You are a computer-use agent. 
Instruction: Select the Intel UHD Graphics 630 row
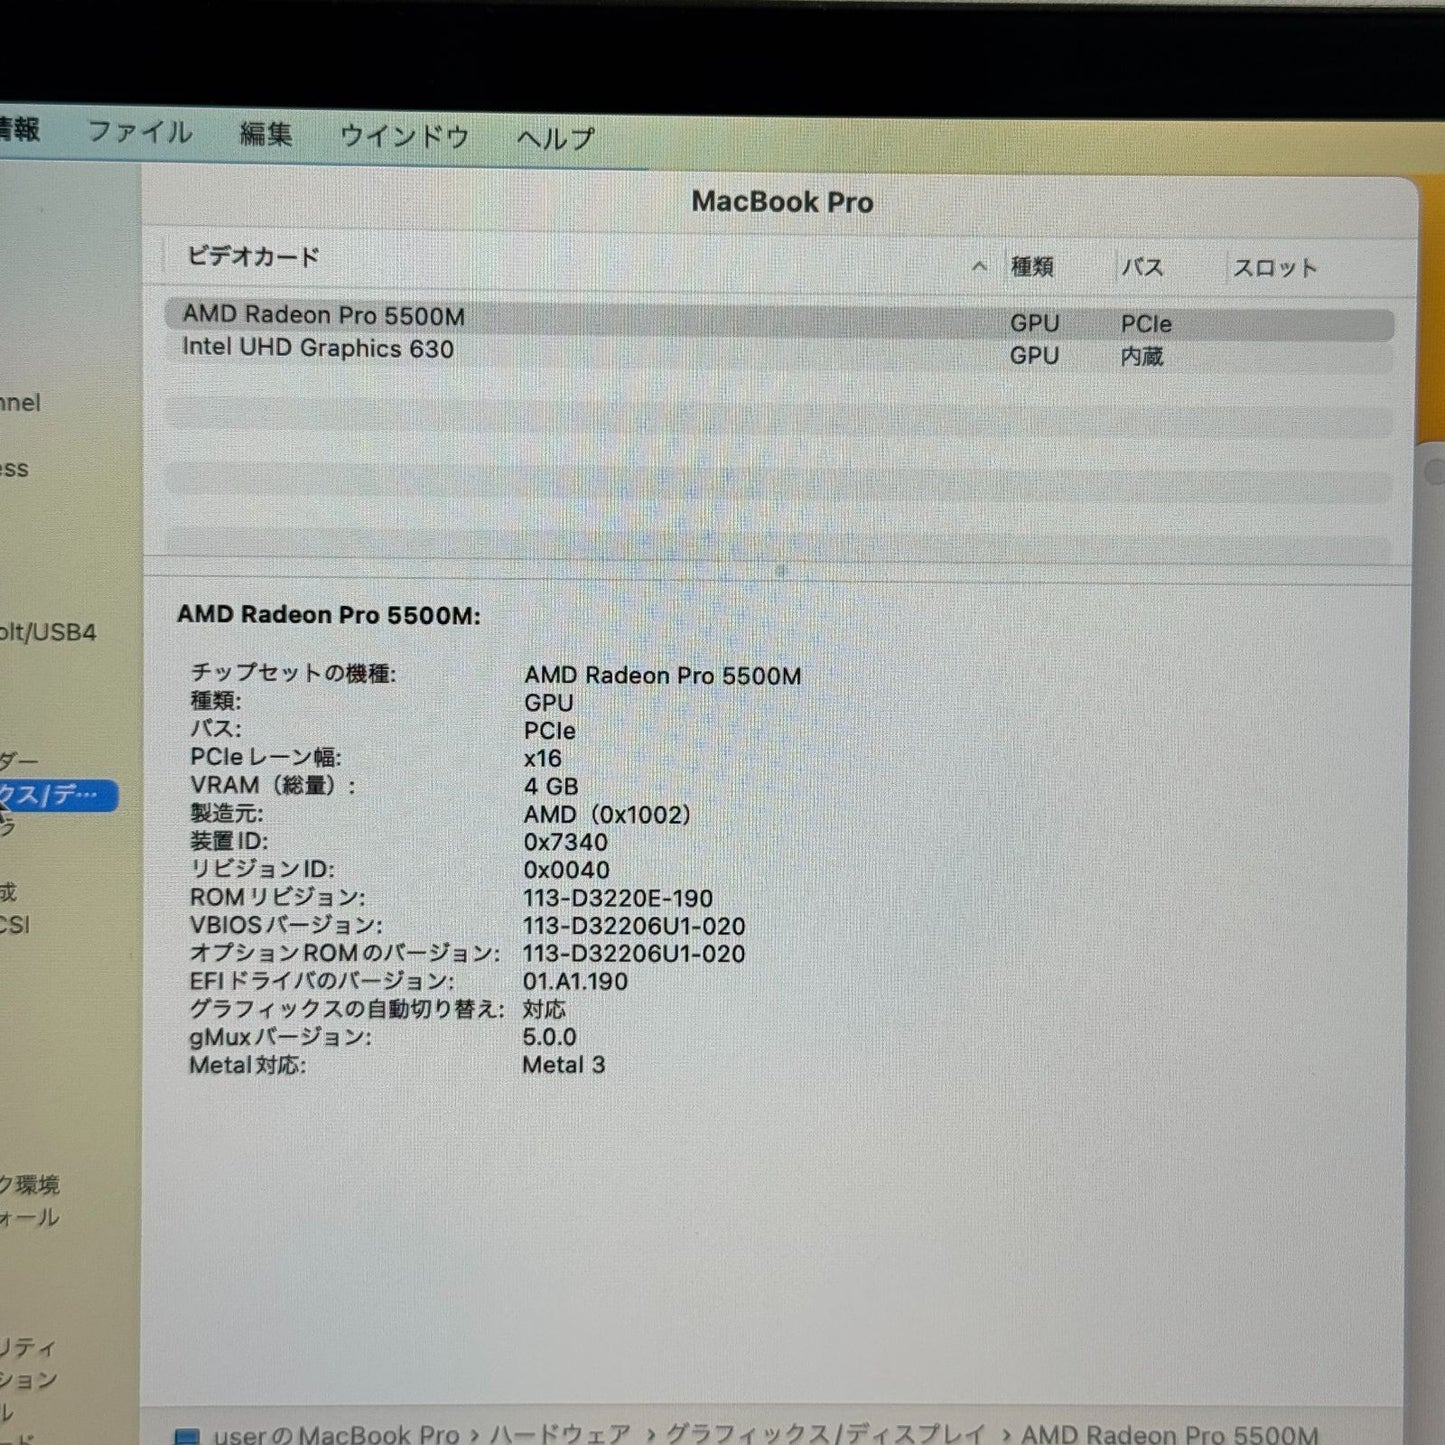(x=779, y=352)
